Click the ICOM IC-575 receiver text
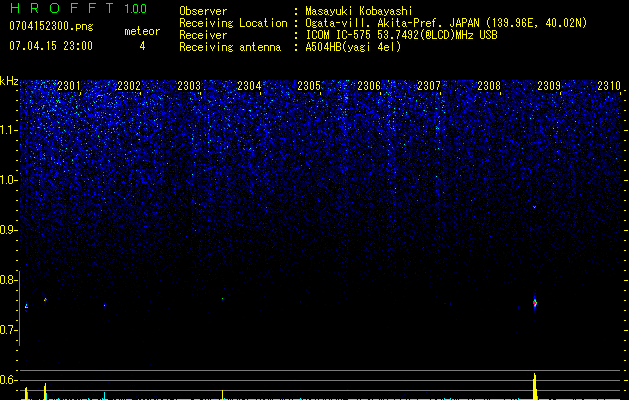The height and width of the screenshot is (400, 629). tap(401, 35)
